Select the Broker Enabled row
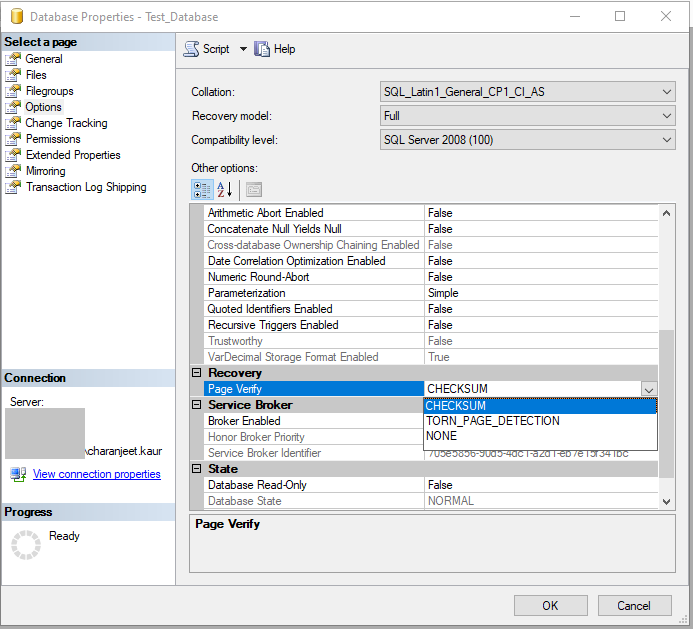Image resolution: width=693 pixels, height=629 pixels. click(313, 421)
